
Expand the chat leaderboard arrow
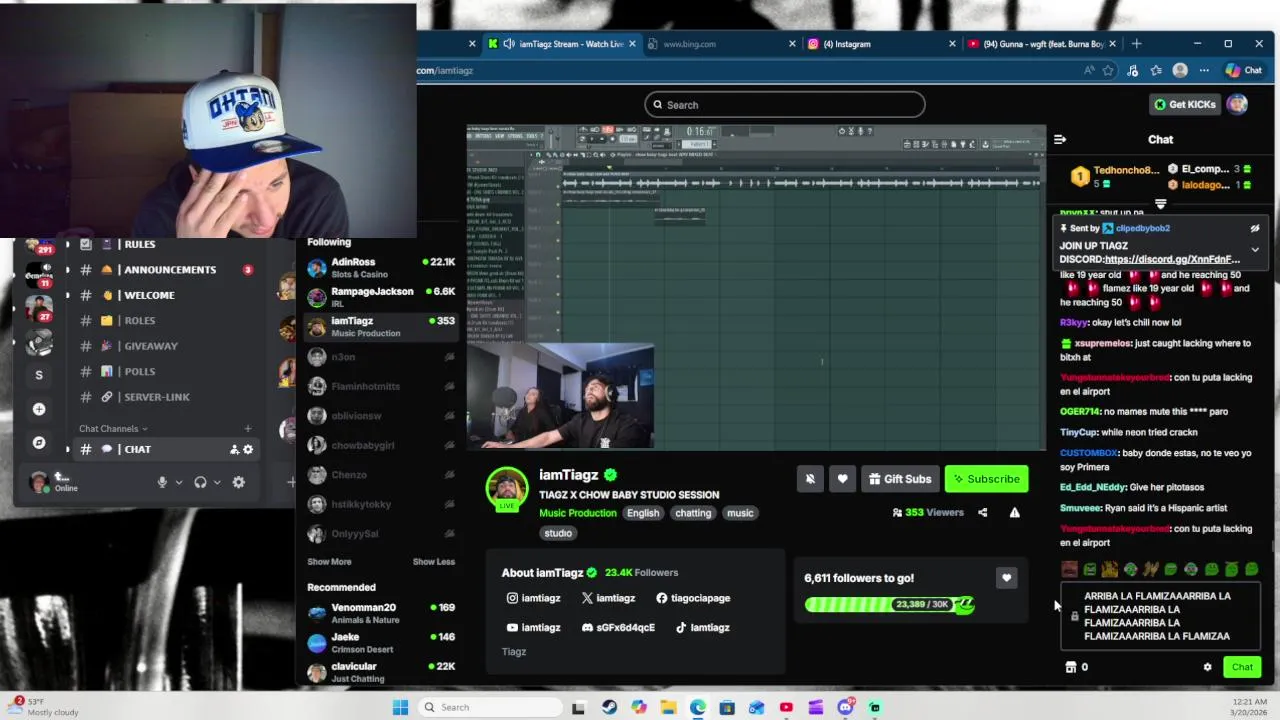(1161, 204)
